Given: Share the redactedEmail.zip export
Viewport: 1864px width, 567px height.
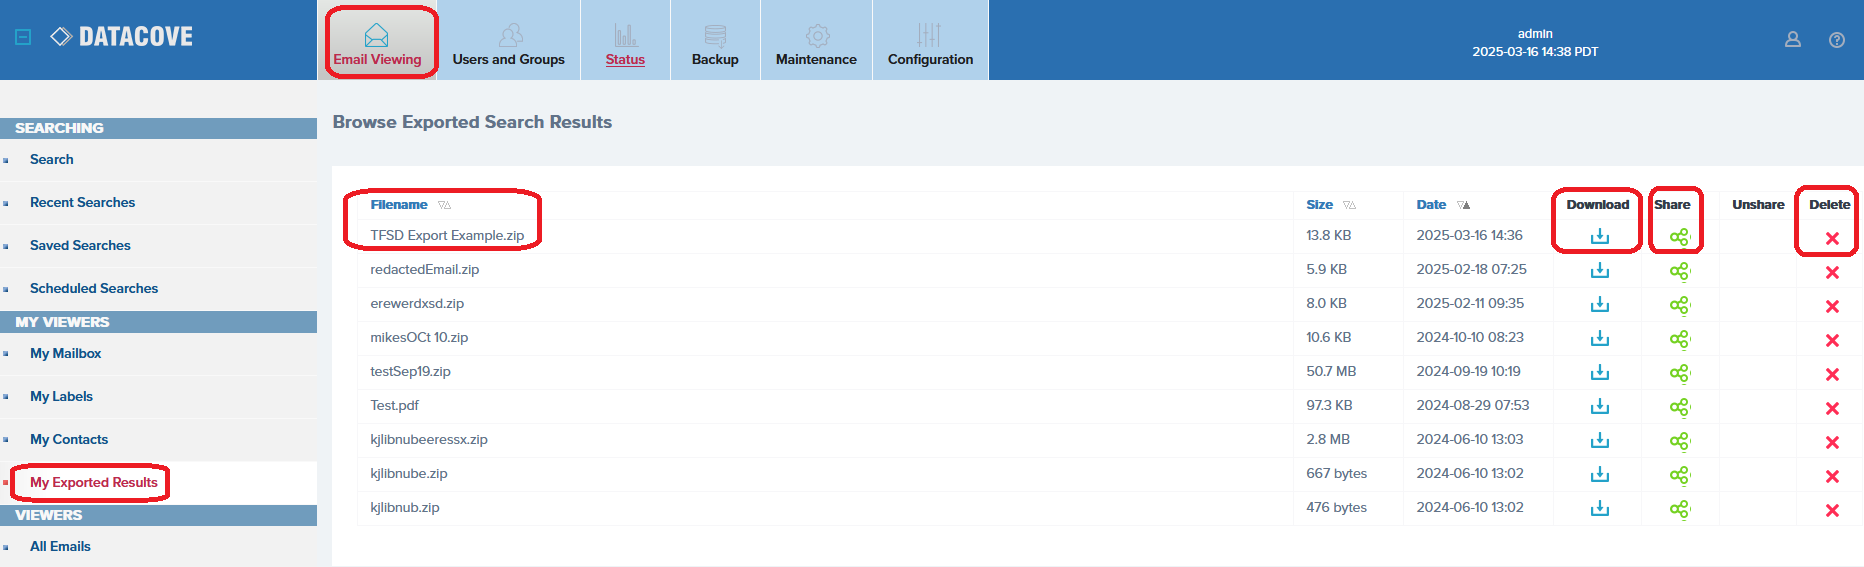Looking at the screenshot, I should click(x=1679, y=271).
